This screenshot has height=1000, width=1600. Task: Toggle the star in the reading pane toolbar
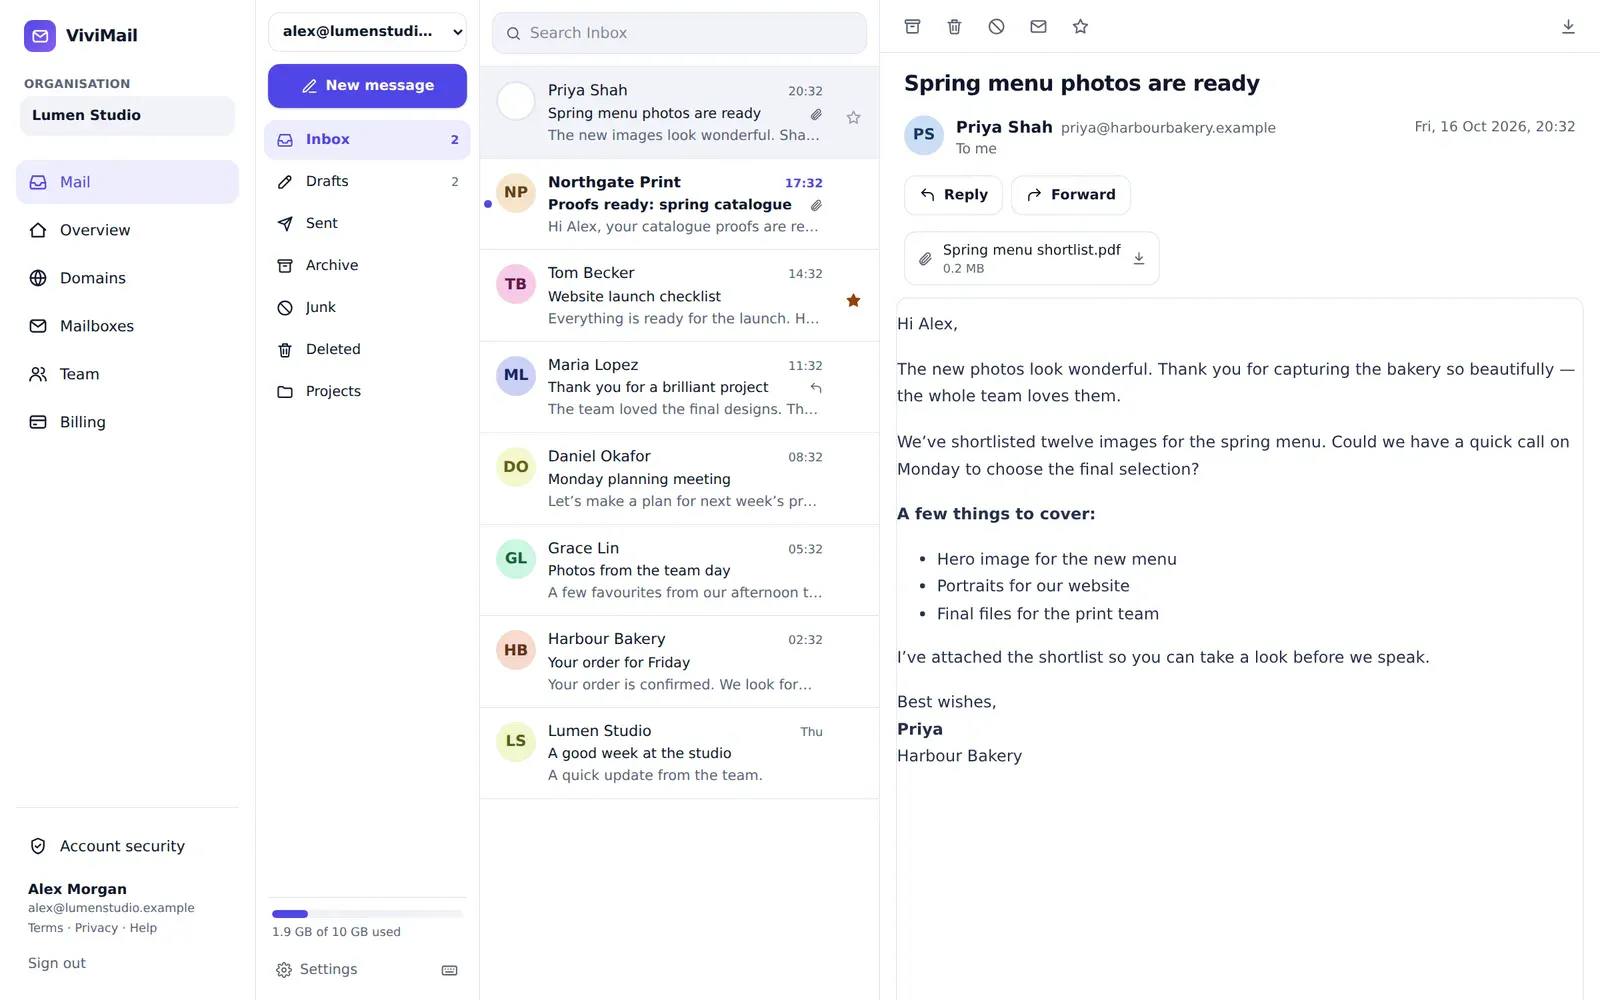coord(1080,27)
